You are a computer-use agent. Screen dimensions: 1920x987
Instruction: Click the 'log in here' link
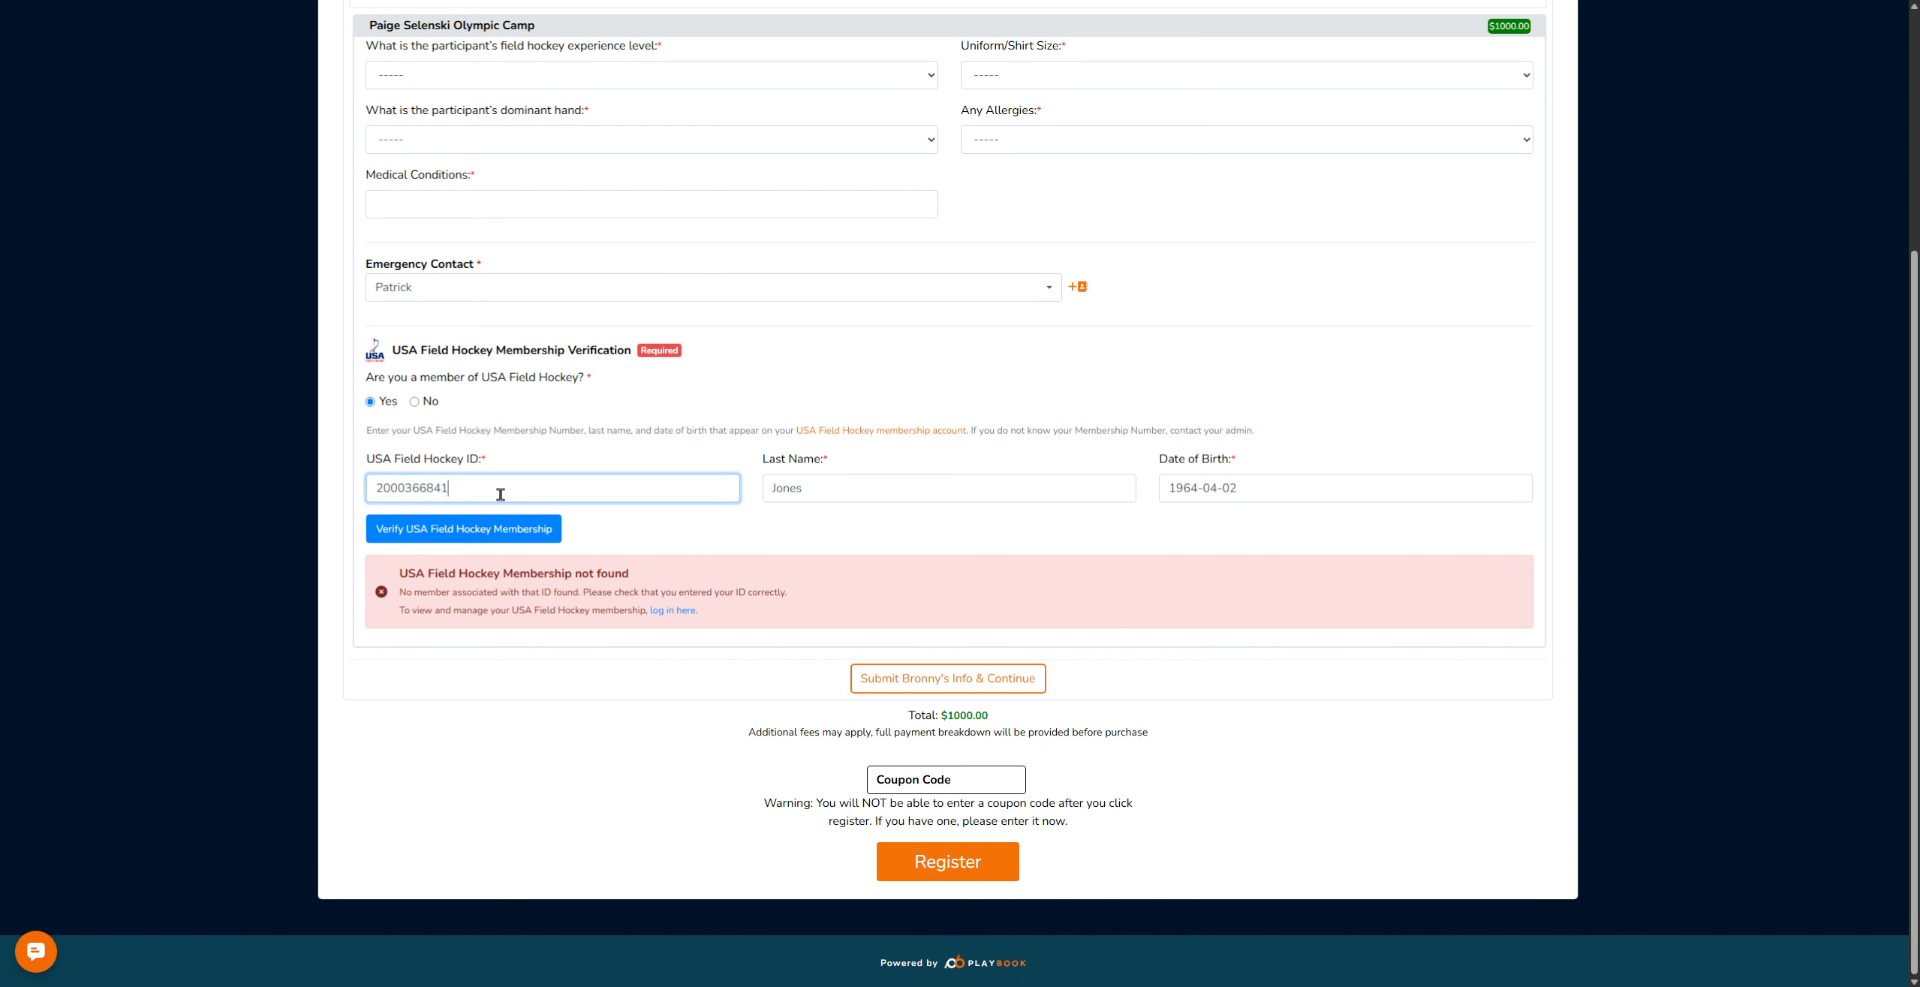(673, 611)
